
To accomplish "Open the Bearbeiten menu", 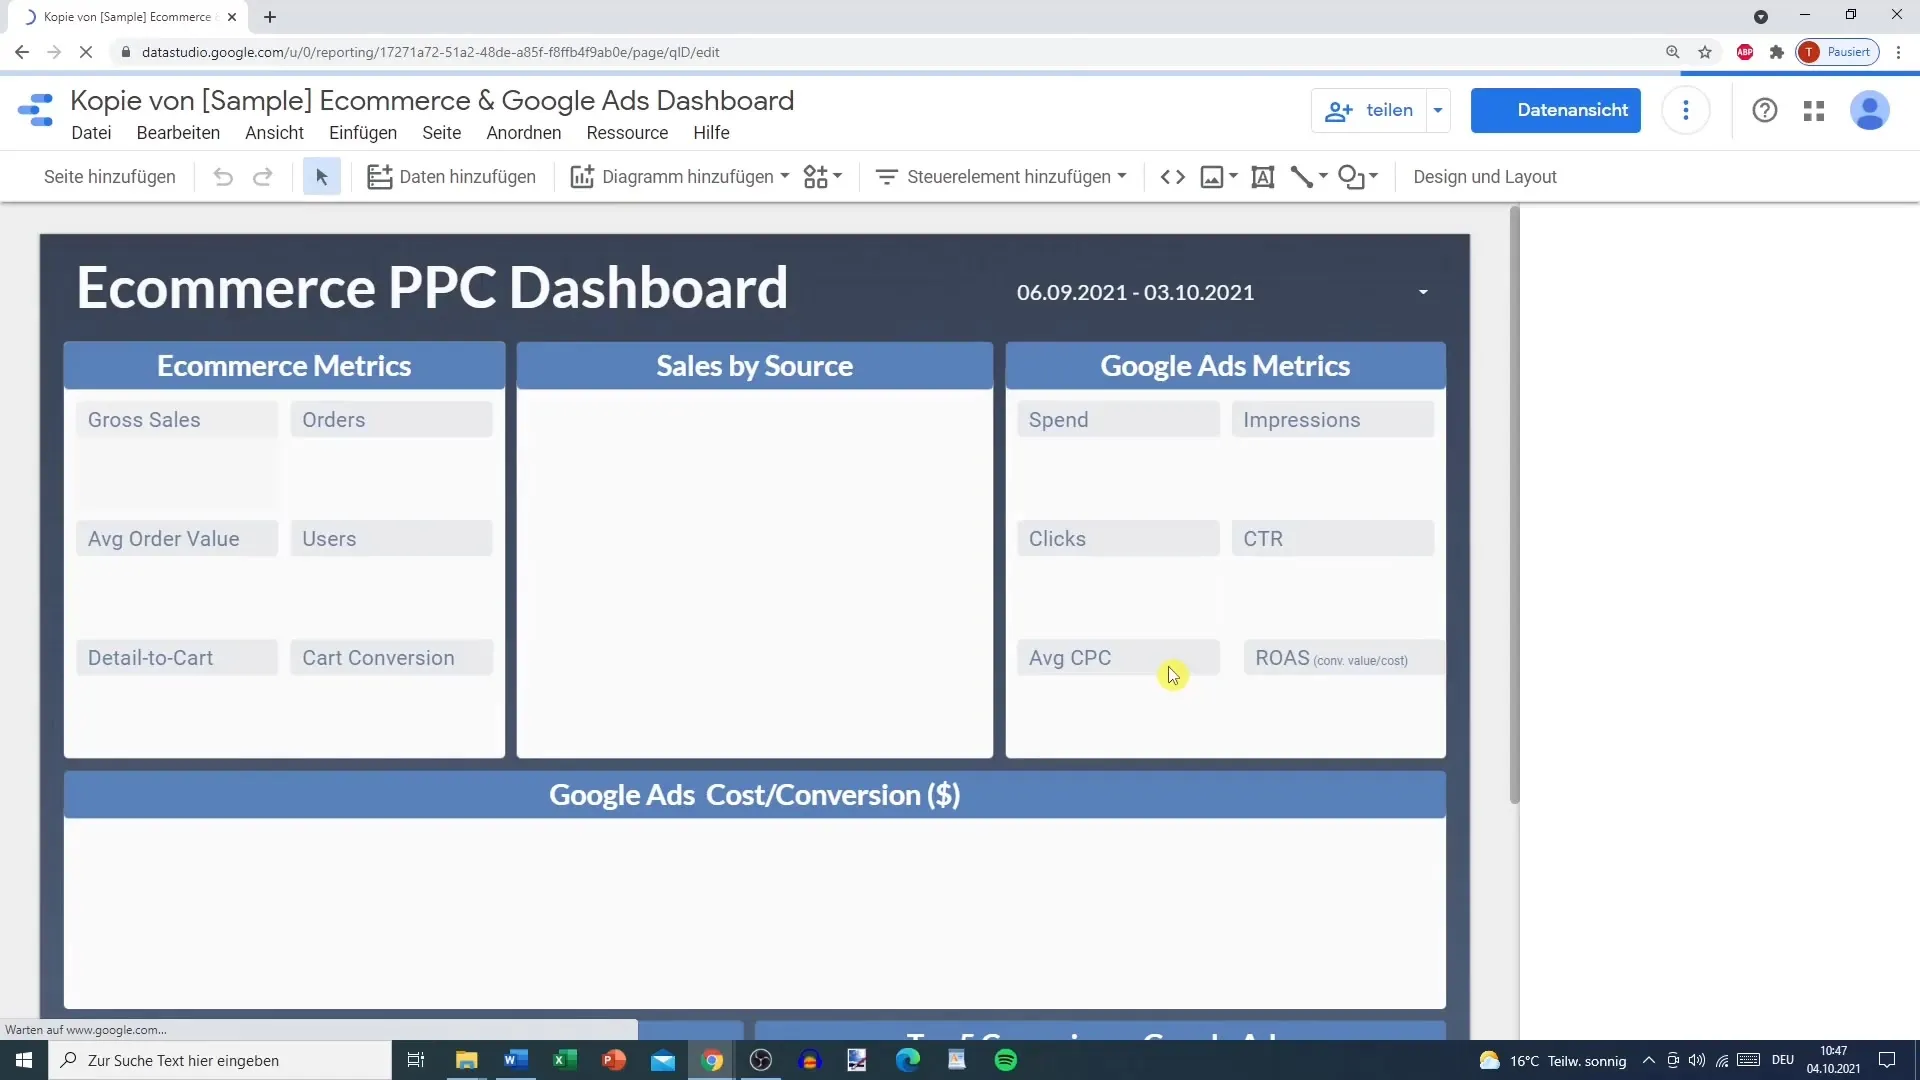I will pyautogui.click(x=178, y=133).
